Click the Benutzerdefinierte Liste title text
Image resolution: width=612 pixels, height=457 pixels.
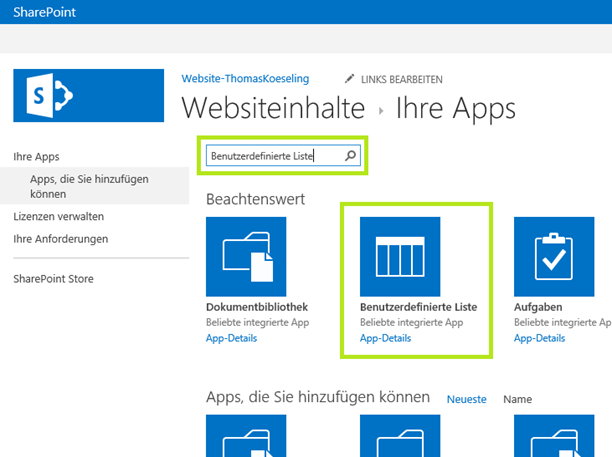[x=418, y=307]
